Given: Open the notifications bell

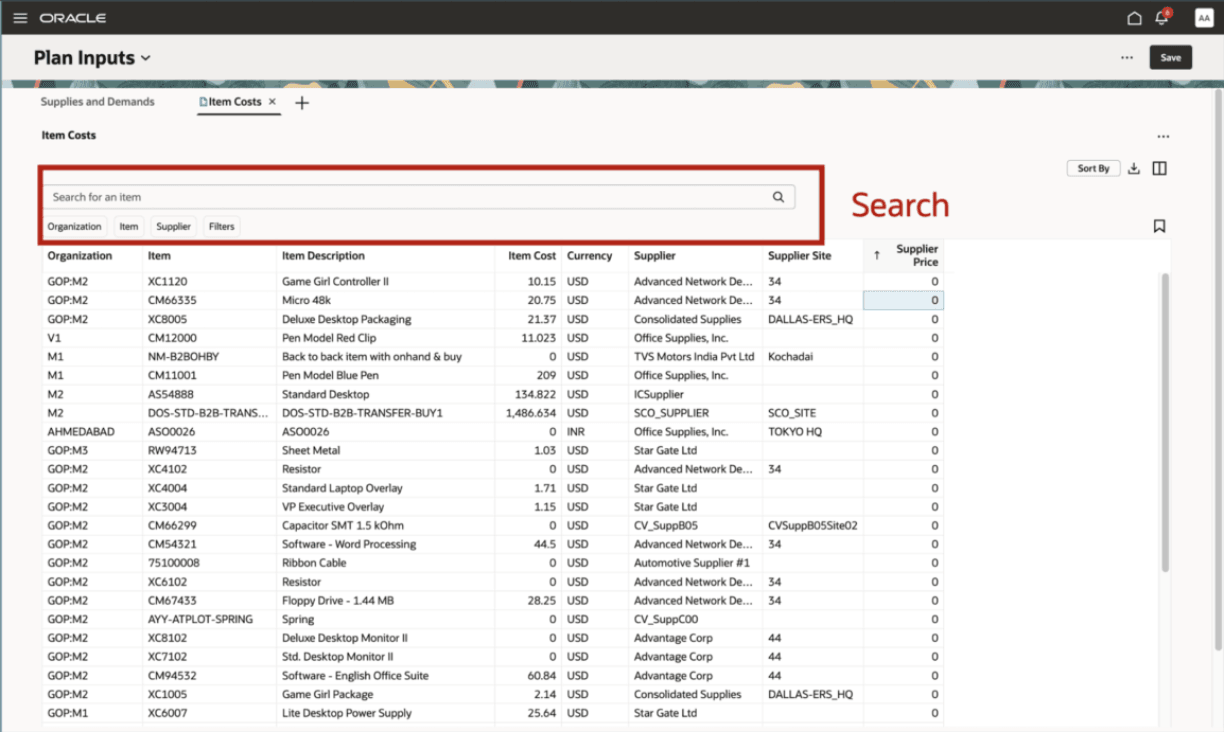Looking at the screenshot, I should click(x=1161, y=17).
